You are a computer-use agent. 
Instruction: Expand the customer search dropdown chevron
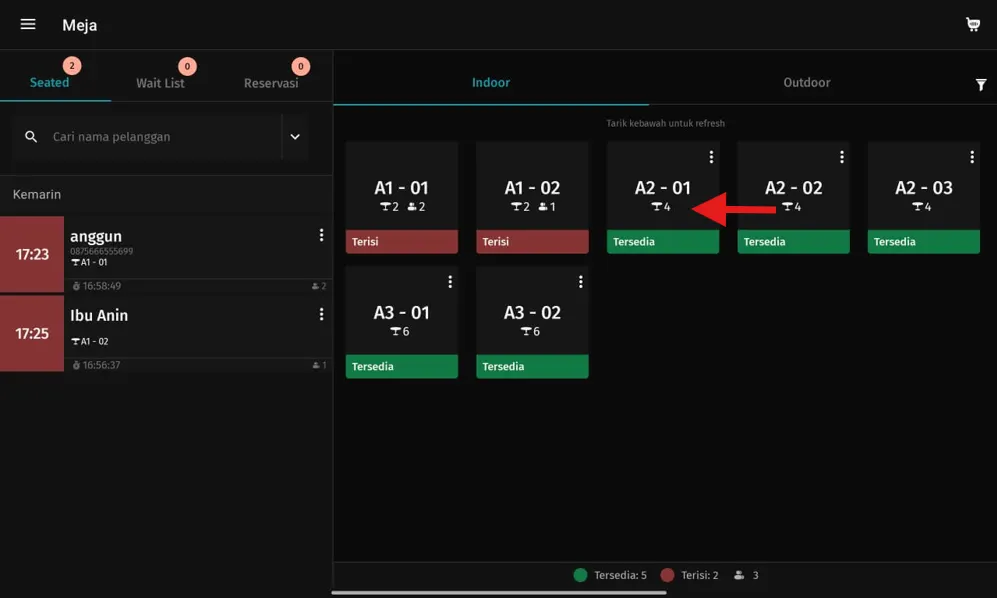click(295, 137)
